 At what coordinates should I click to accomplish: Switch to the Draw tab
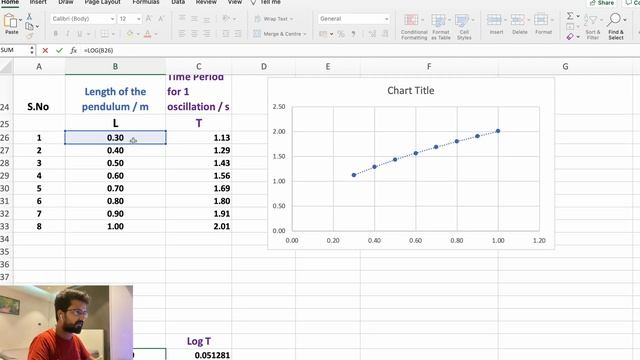click(x=66, y=2)
